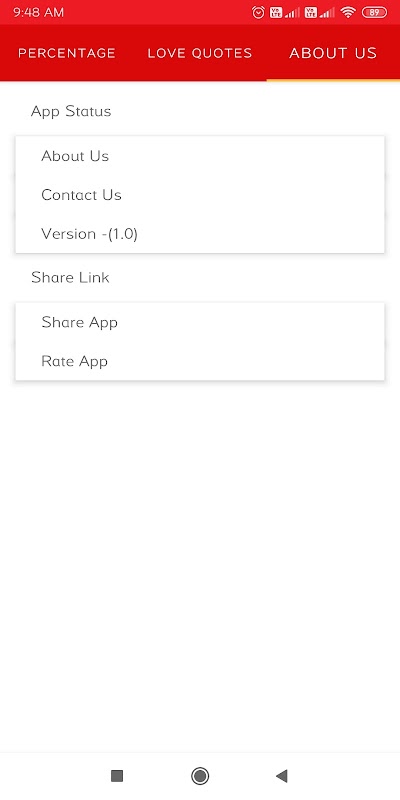This screenshot has width=400, height=800.
Task: Tap the first VoLTE indicator icon
Action: pyautogui.click(x=276, y=13)
